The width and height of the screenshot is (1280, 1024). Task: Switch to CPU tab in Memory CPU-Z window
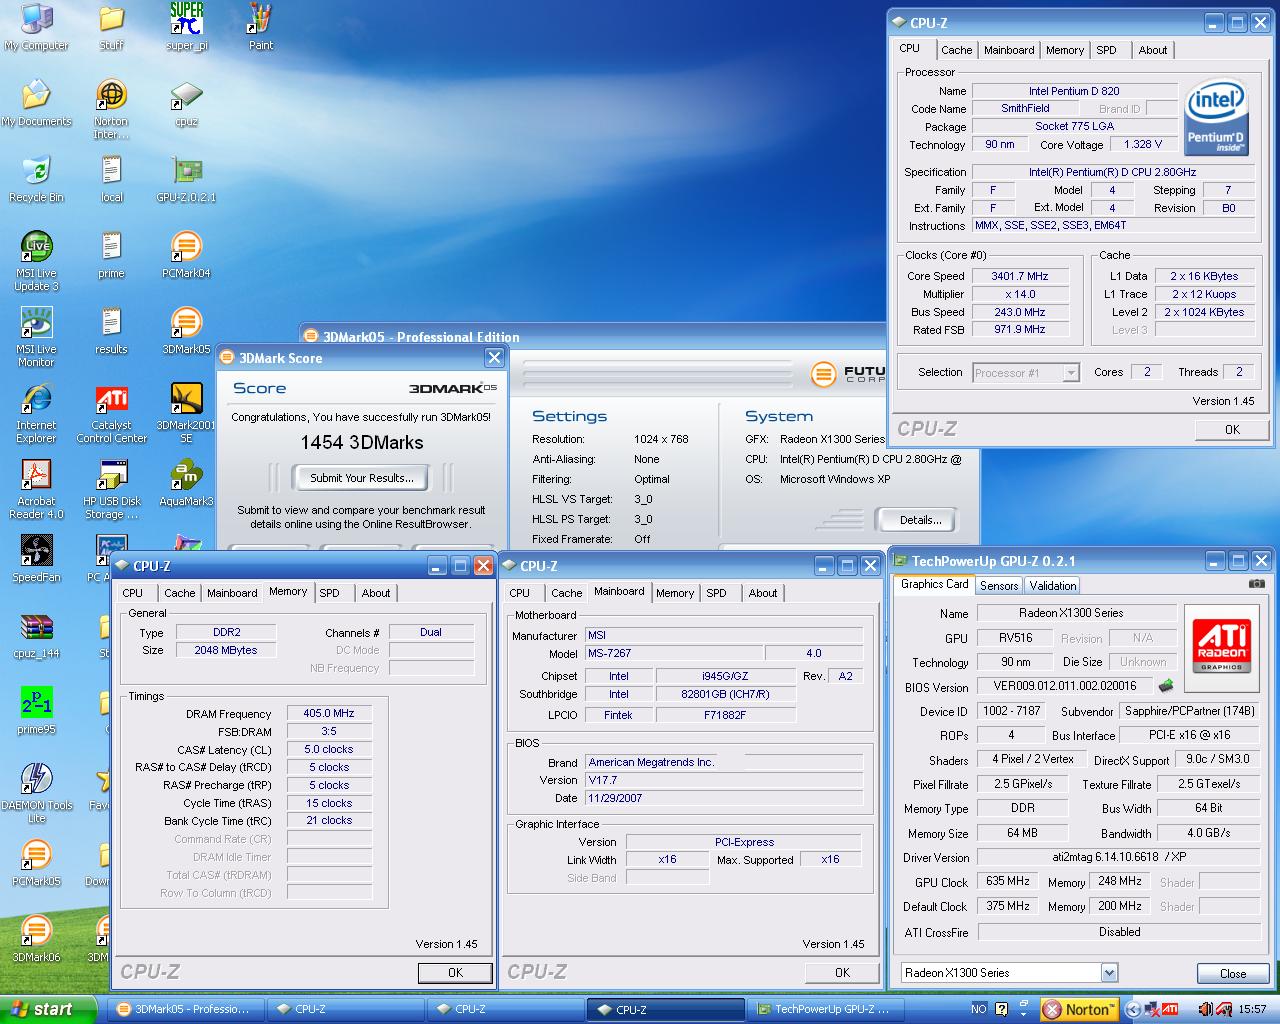point(133,593)
